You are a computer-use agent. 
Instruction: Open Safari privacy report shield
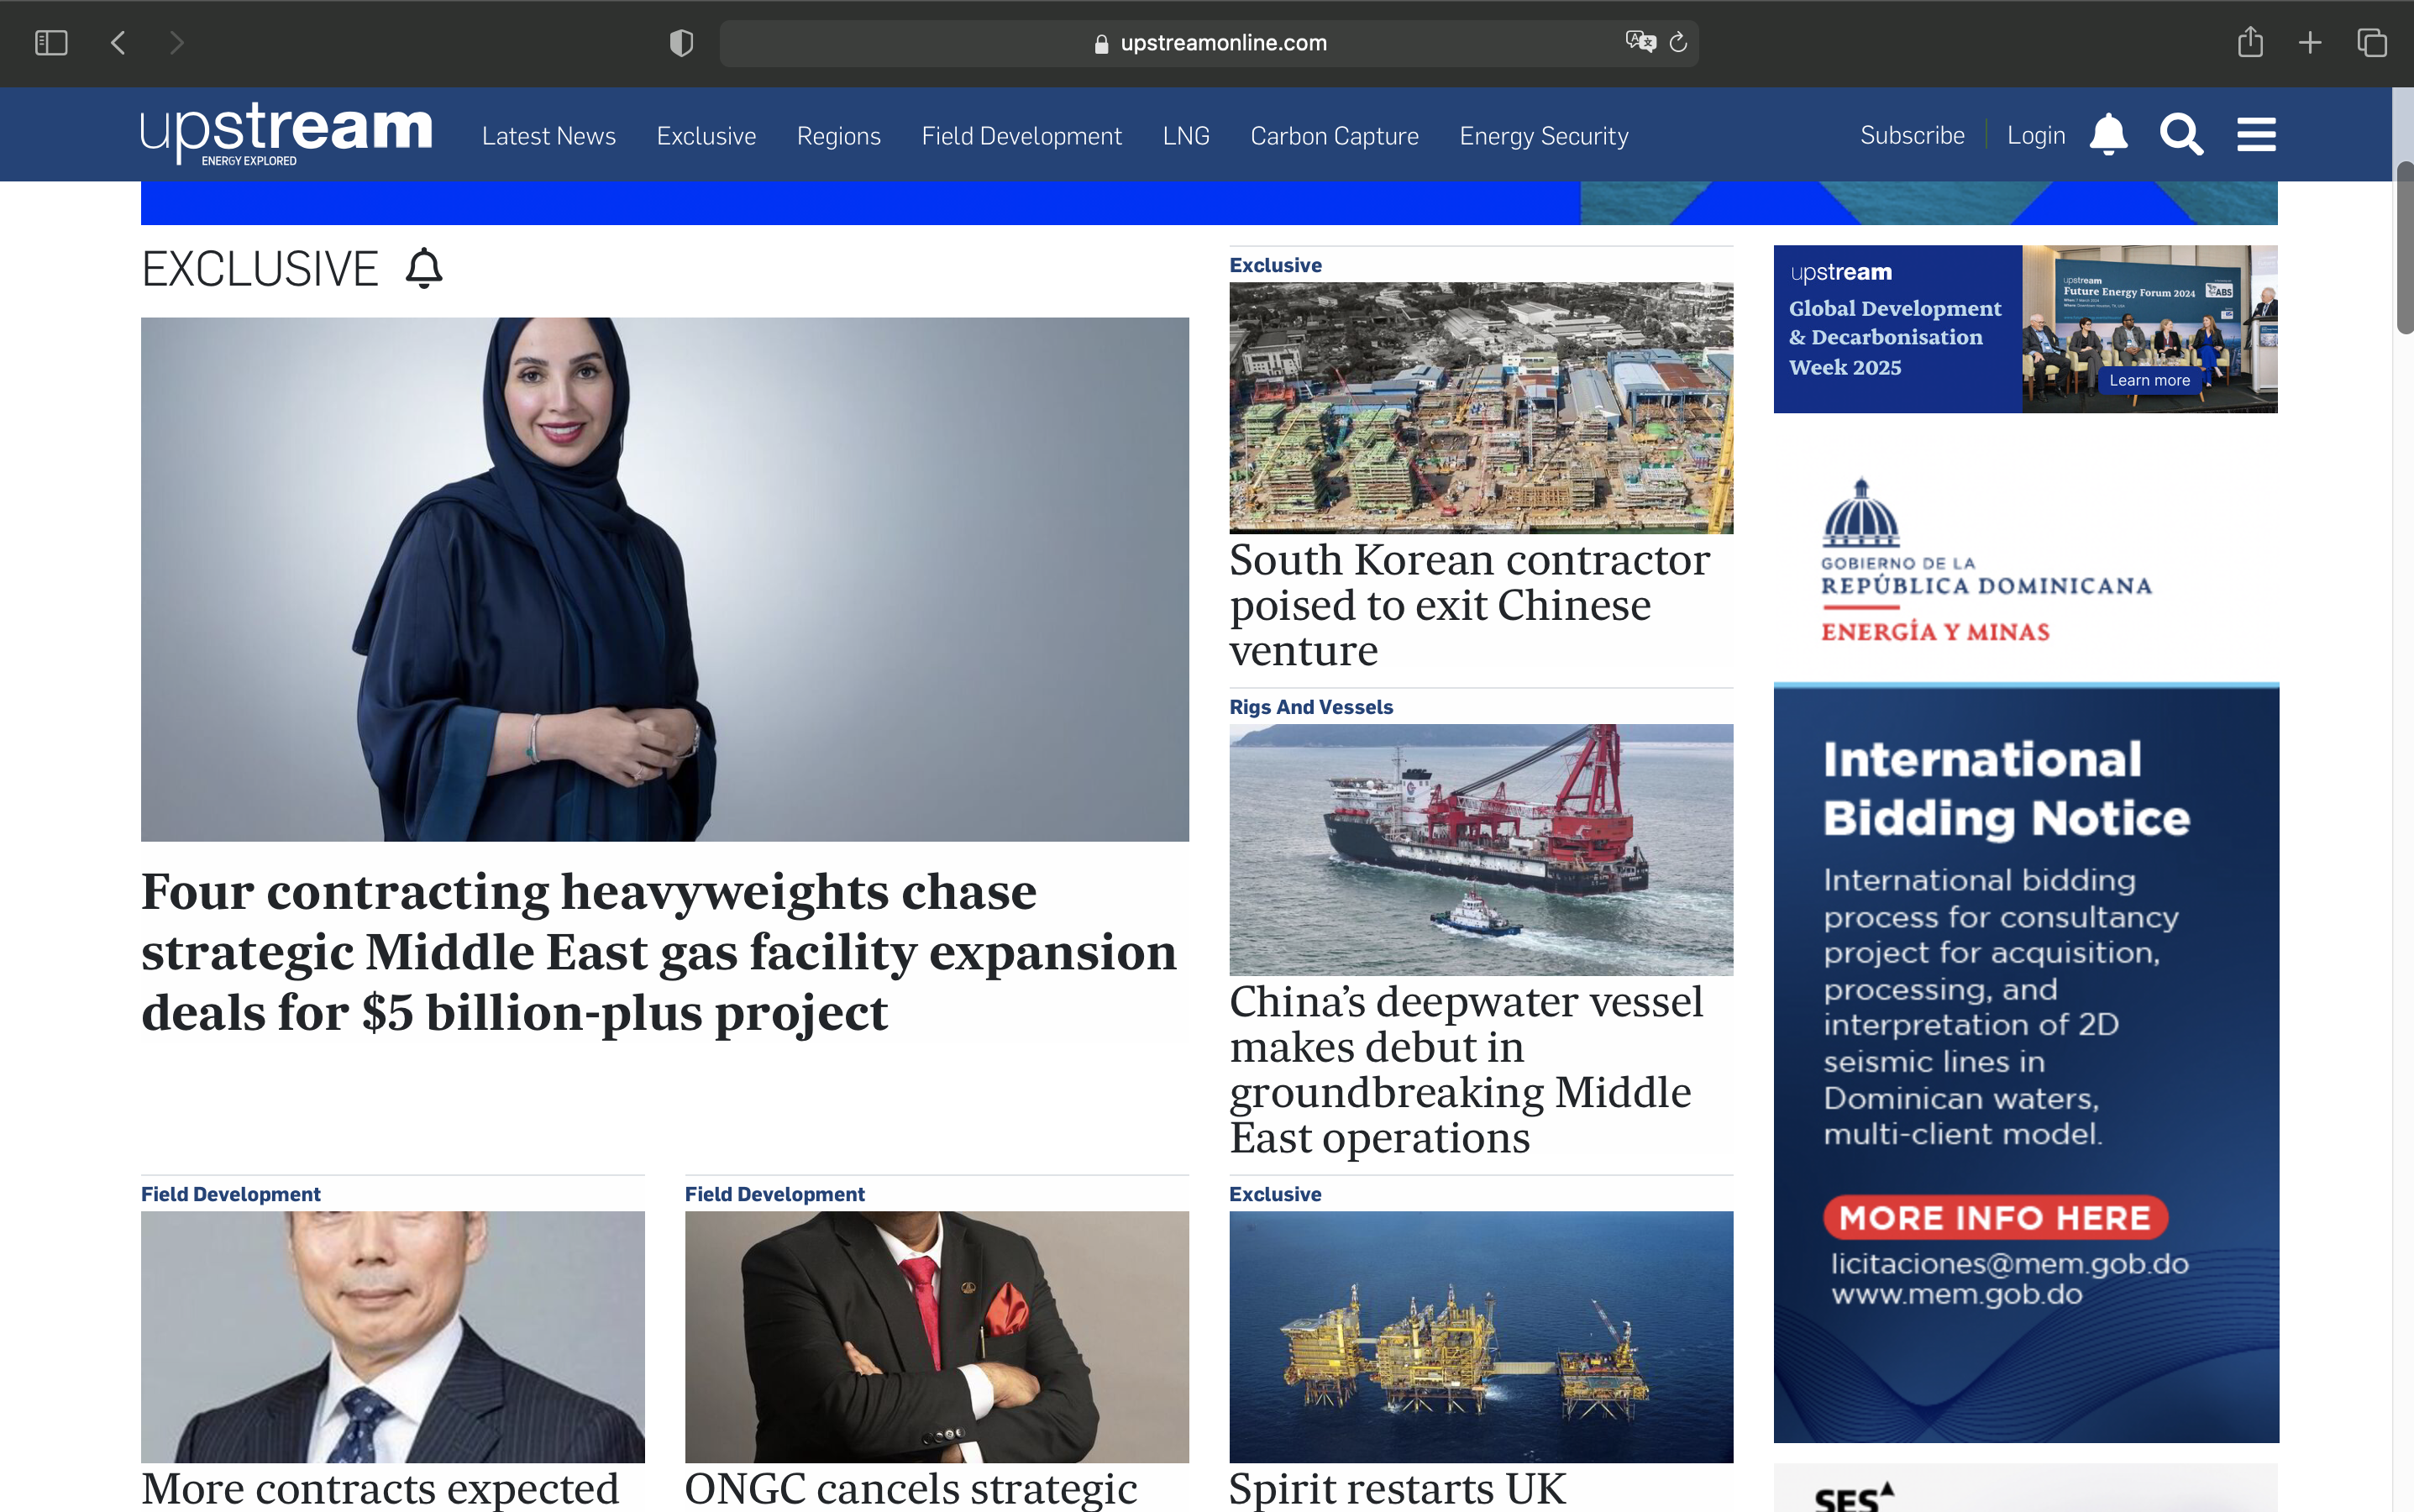click(681, 43)
